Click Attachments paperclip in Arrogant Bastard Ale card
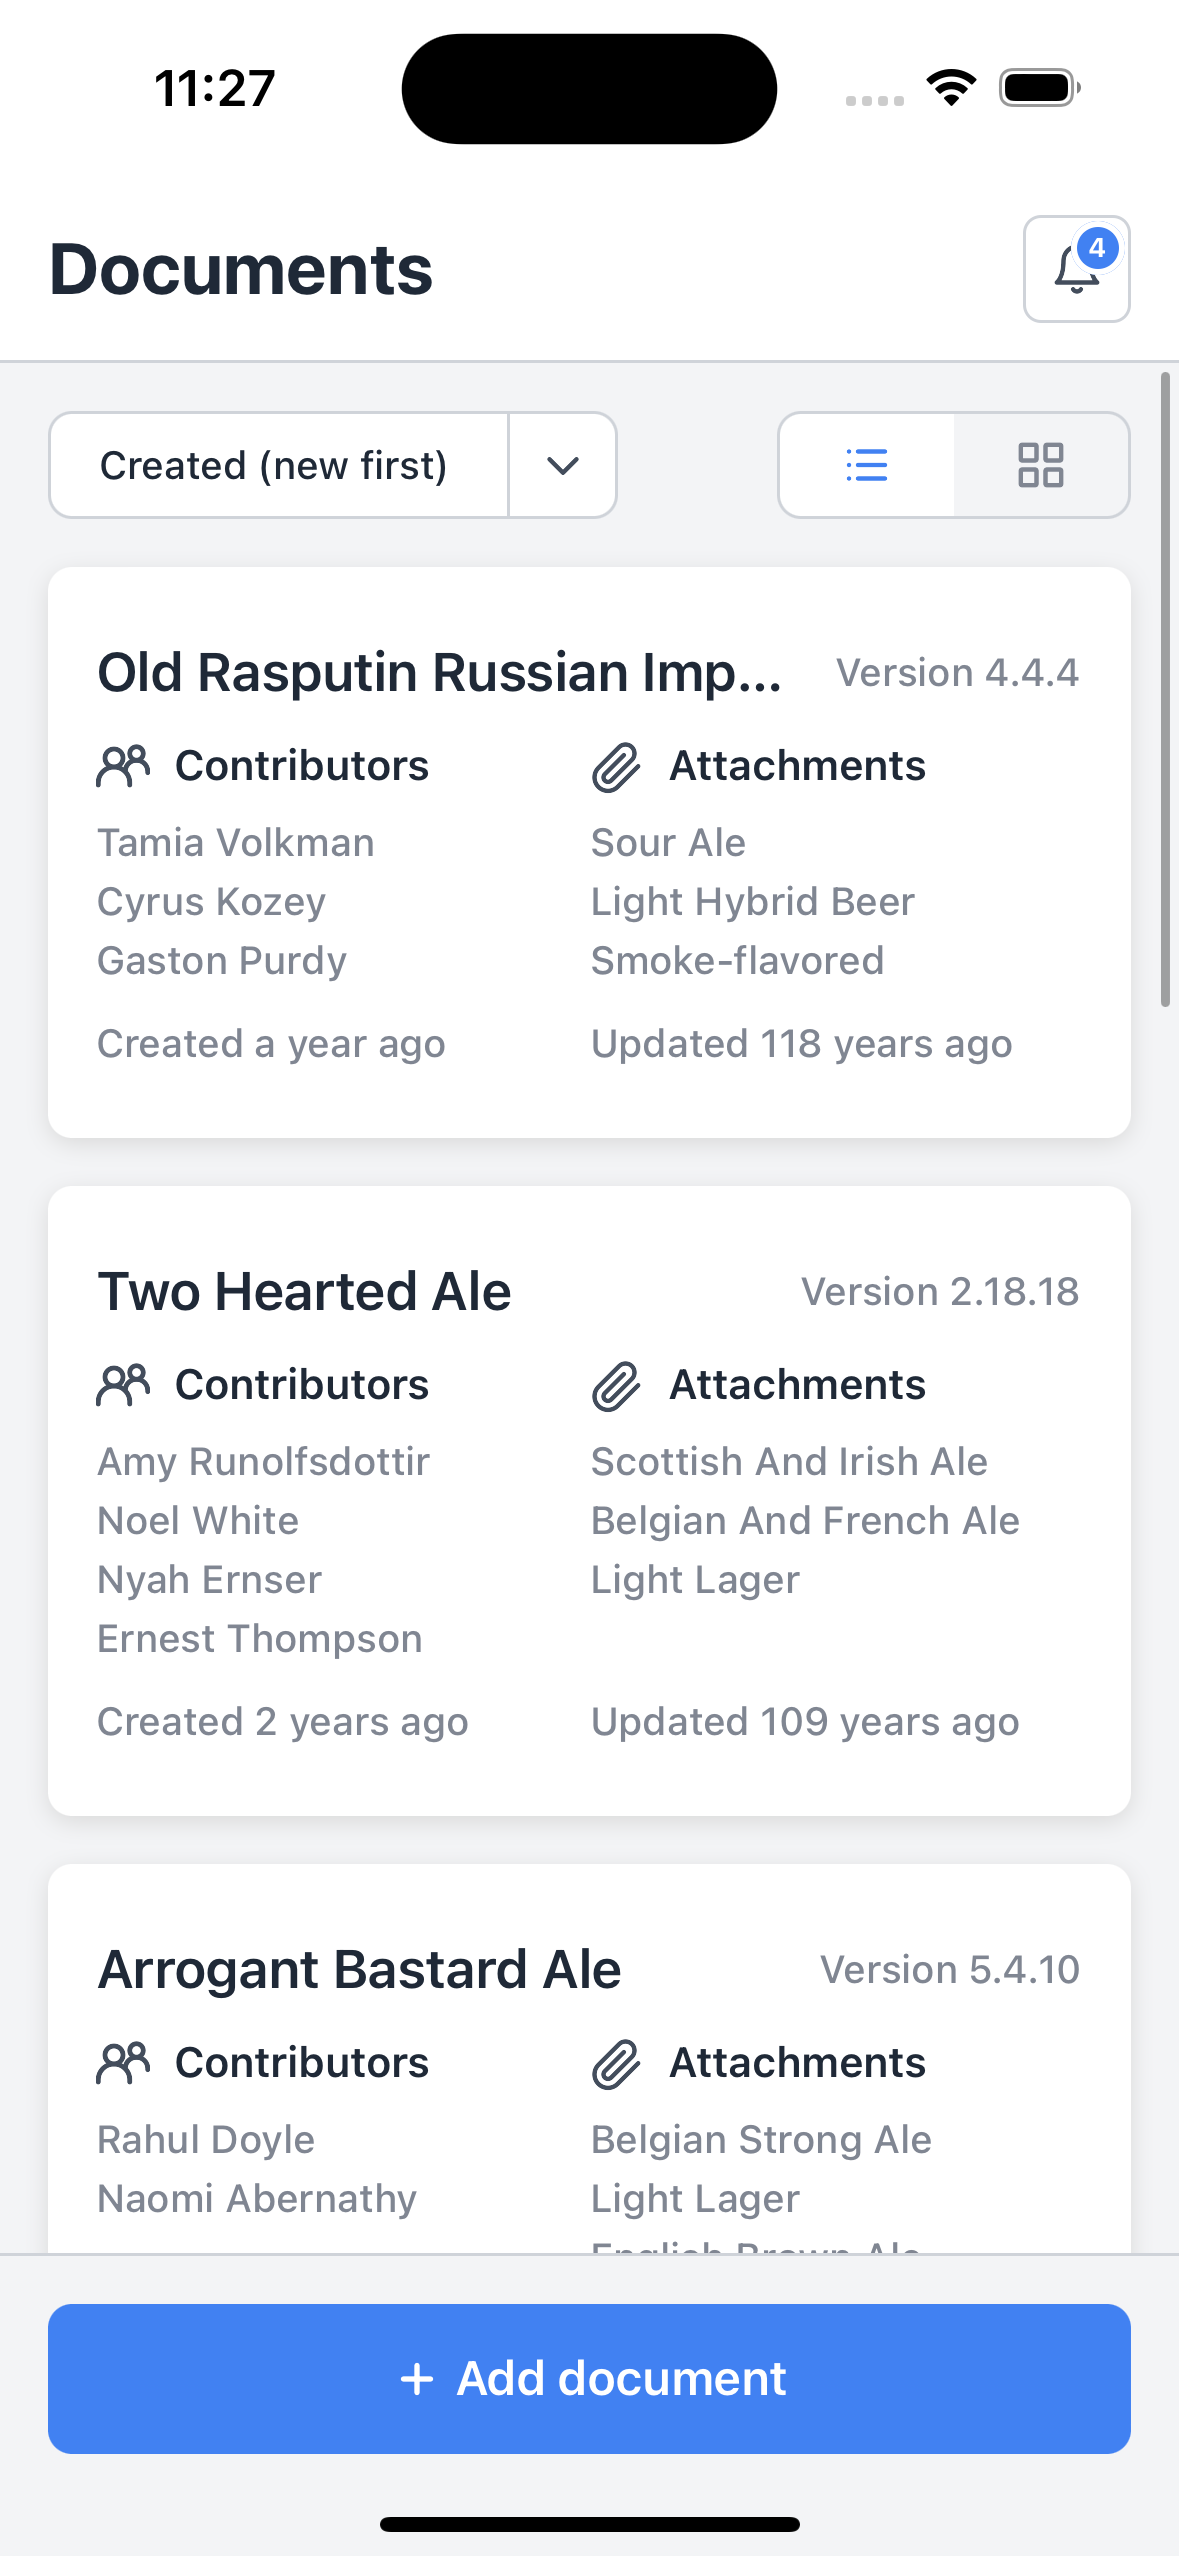Viewport: 1179px width, 2556px height. pyautogui.click(x=616, y=2064)
